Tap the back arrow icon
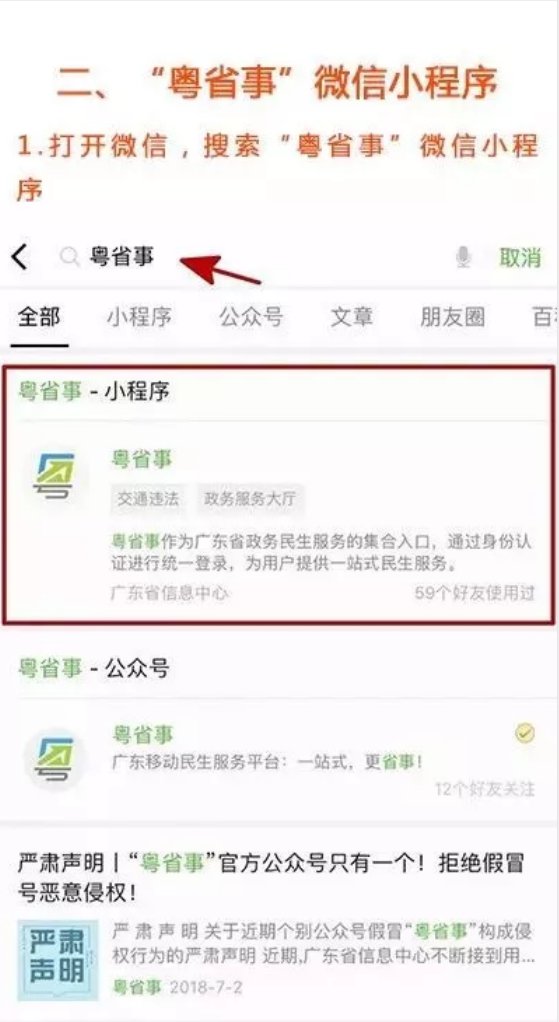 pos(20,257)
